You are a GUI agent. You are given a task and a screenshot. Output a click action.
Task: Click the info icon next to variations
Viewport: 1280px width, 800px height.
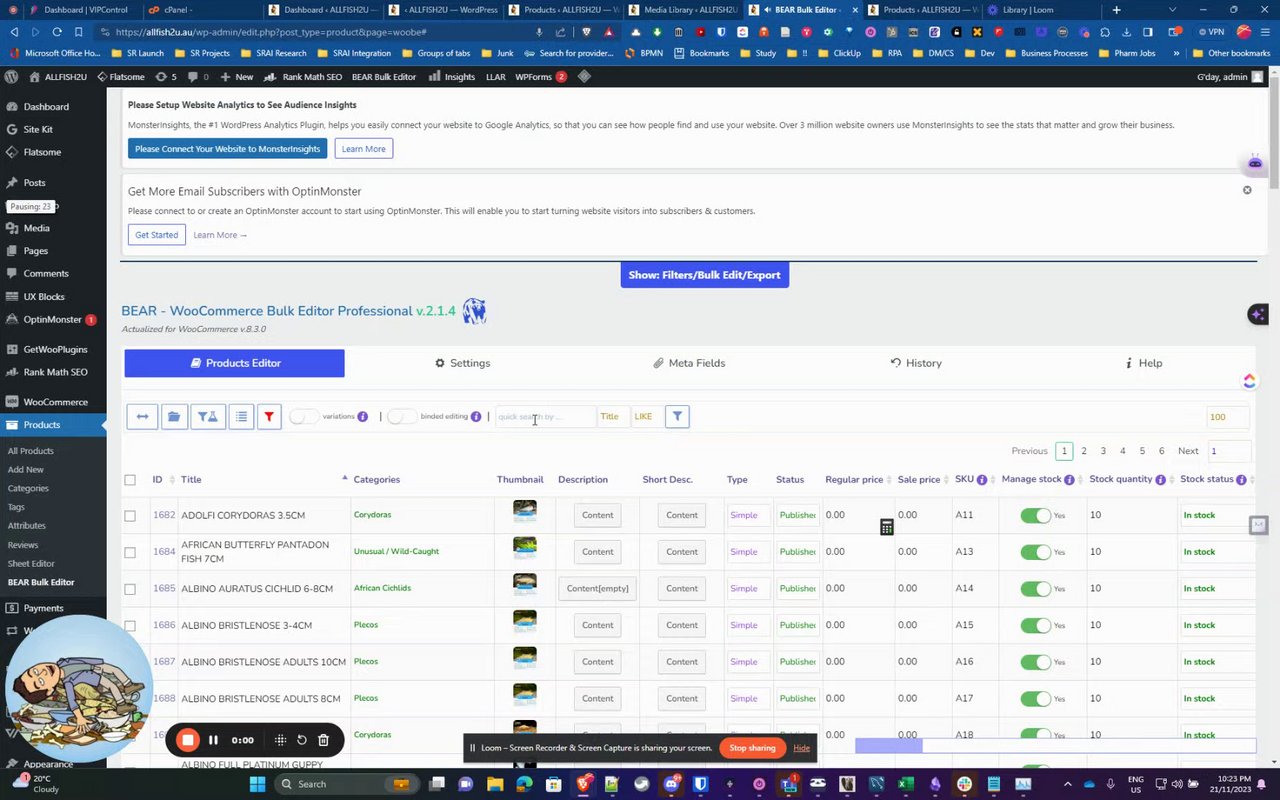click(x=362, y=417)
